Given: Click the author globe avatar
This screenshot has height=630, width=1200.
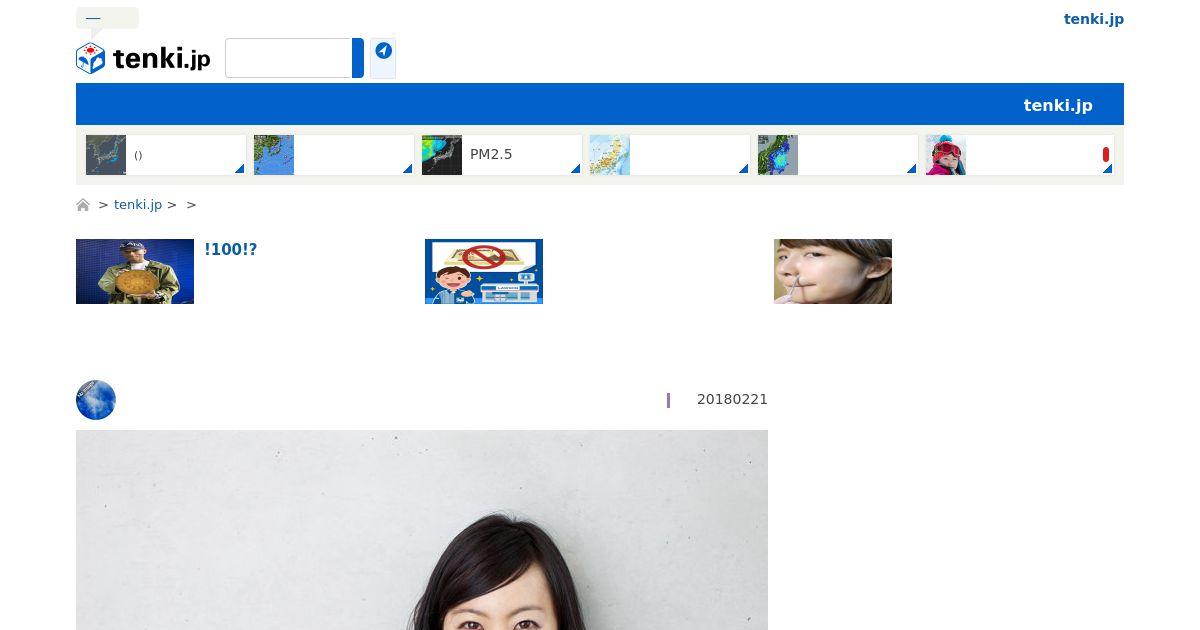Looking at the screenshot, I should pos(96,400).
